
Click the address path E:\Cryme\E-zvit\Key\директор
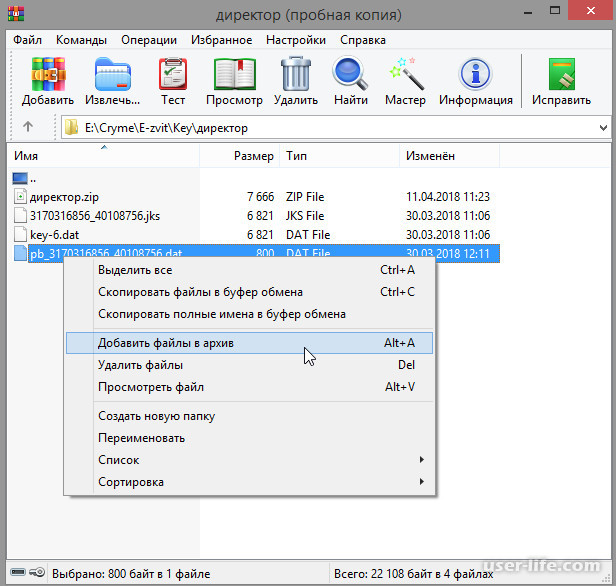point(166,128)
